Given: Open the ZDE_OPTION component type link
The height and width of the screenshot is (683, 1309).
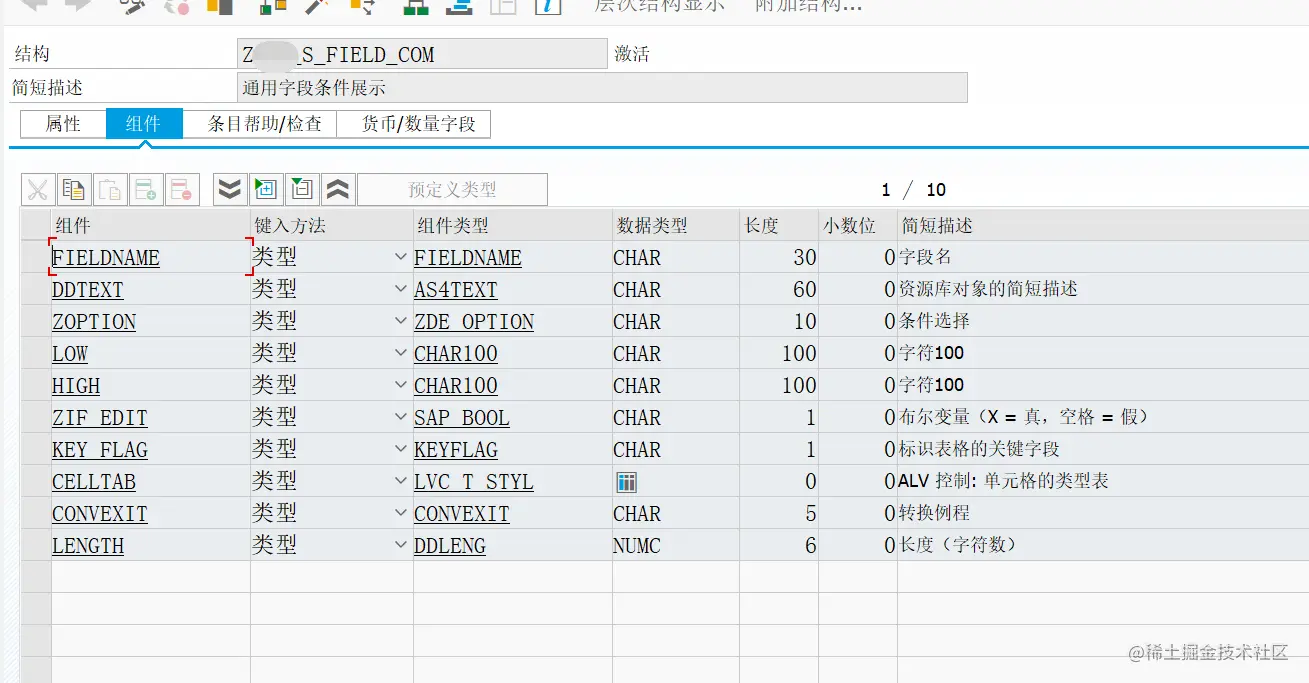Looking at the screenshot, I should click(474, 322).
